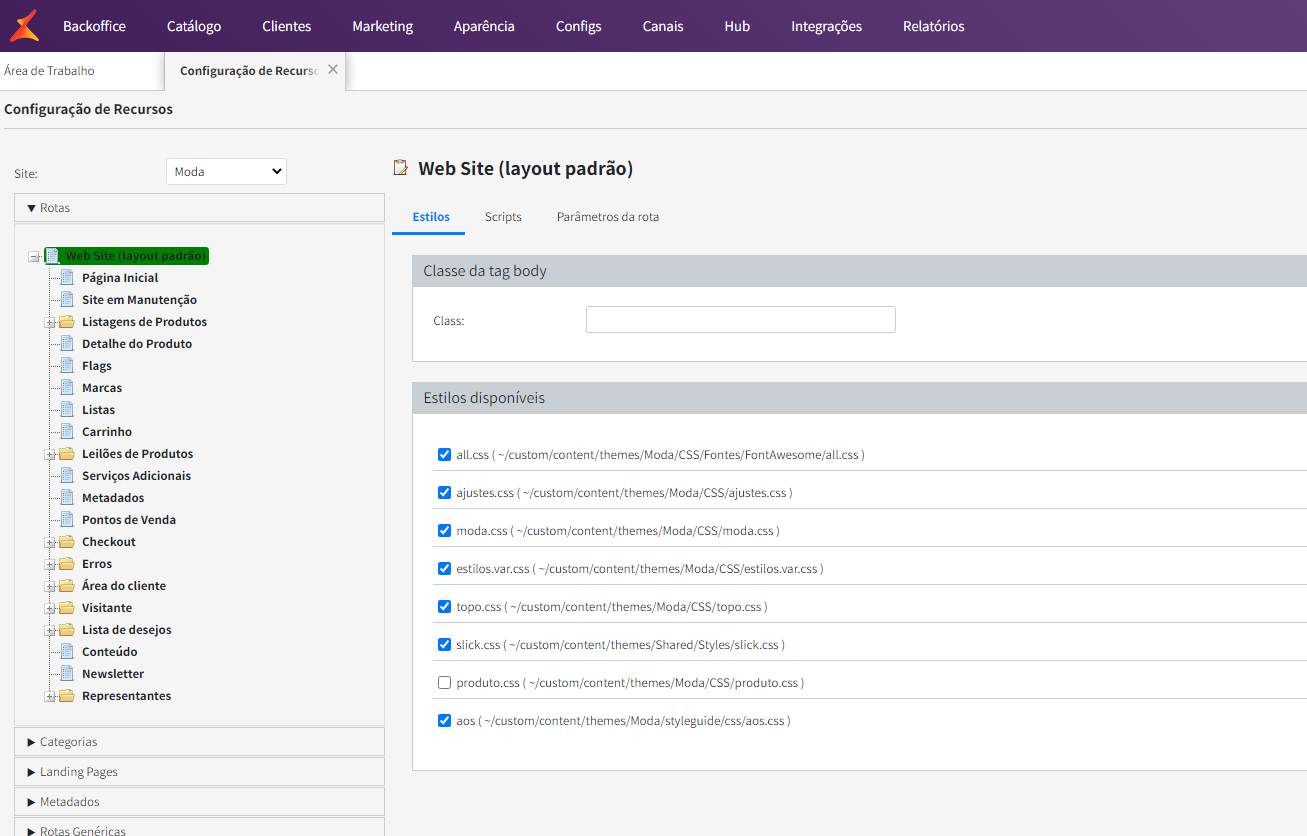1307x836 pixels.
Task: Expand the Listagens de Produtos tree node
Action: pos(50,323)
